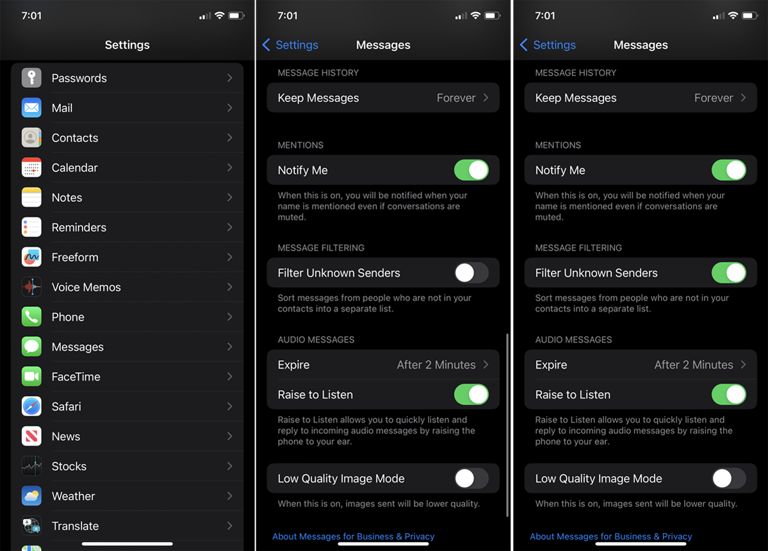Image resolution: width=768 pixels, height=551 pixels.
Task: Tap the Wi-Fi icon in left screen status bar
Action: (219, 16)
